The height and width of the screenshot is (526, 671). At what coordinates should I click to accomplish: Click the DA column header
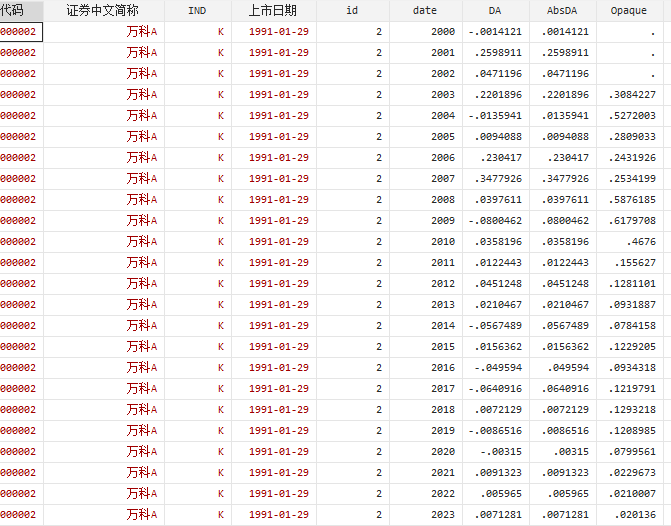pos(495,10)
